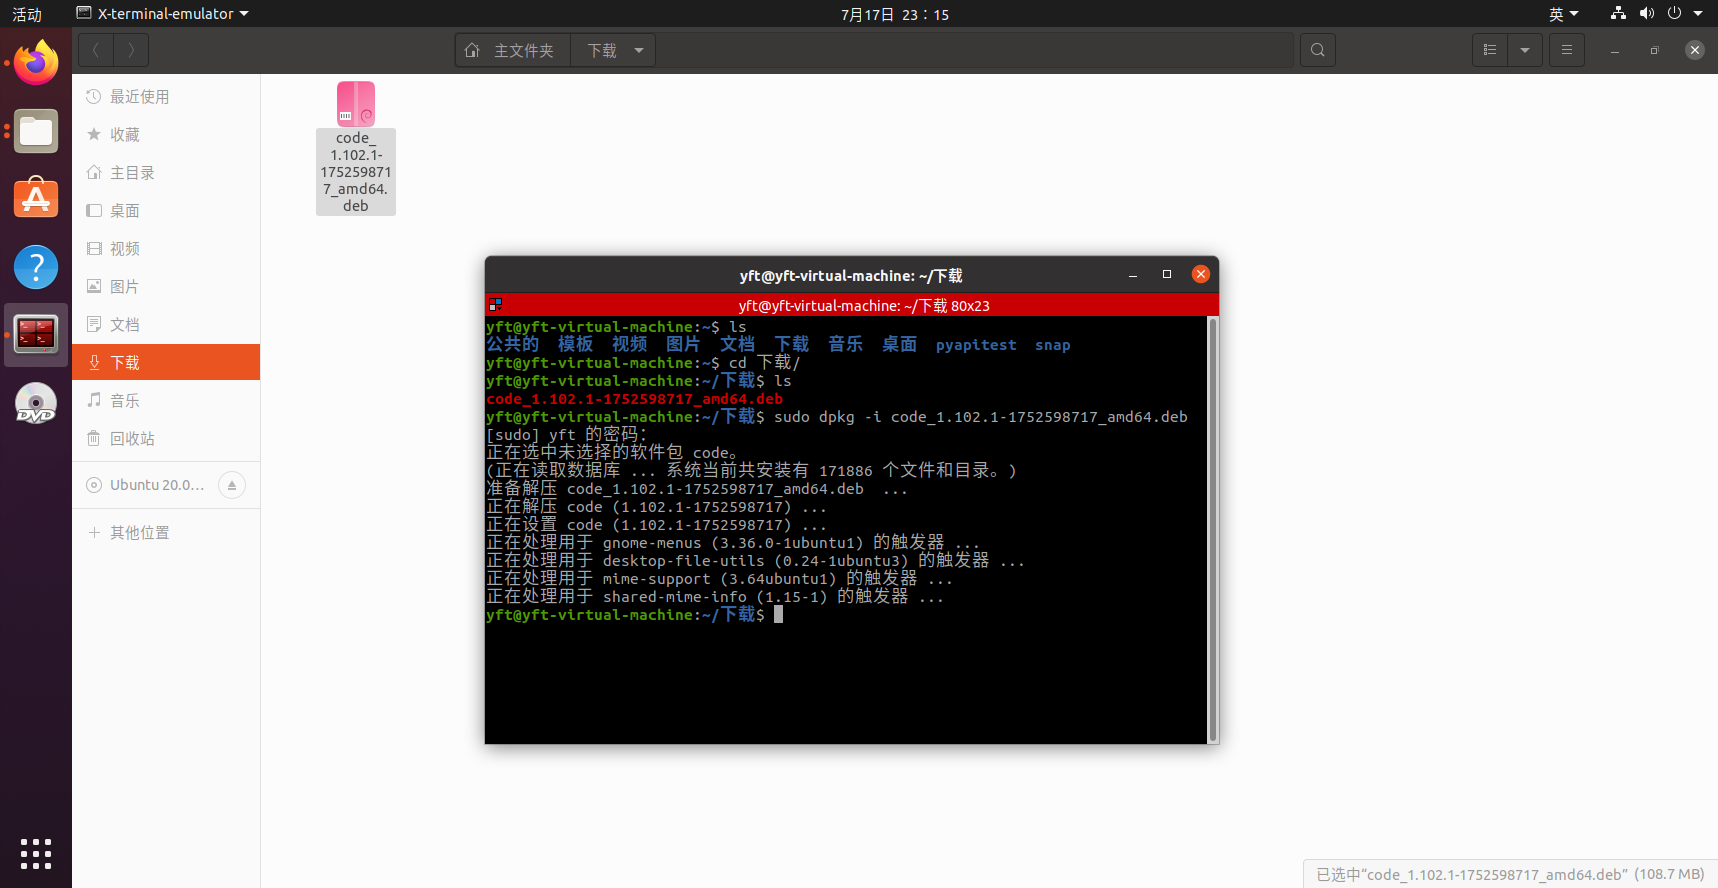Select the Terminator terminal dock icon
Viewport: 1718px width, 888px height.
coord(36,335)
